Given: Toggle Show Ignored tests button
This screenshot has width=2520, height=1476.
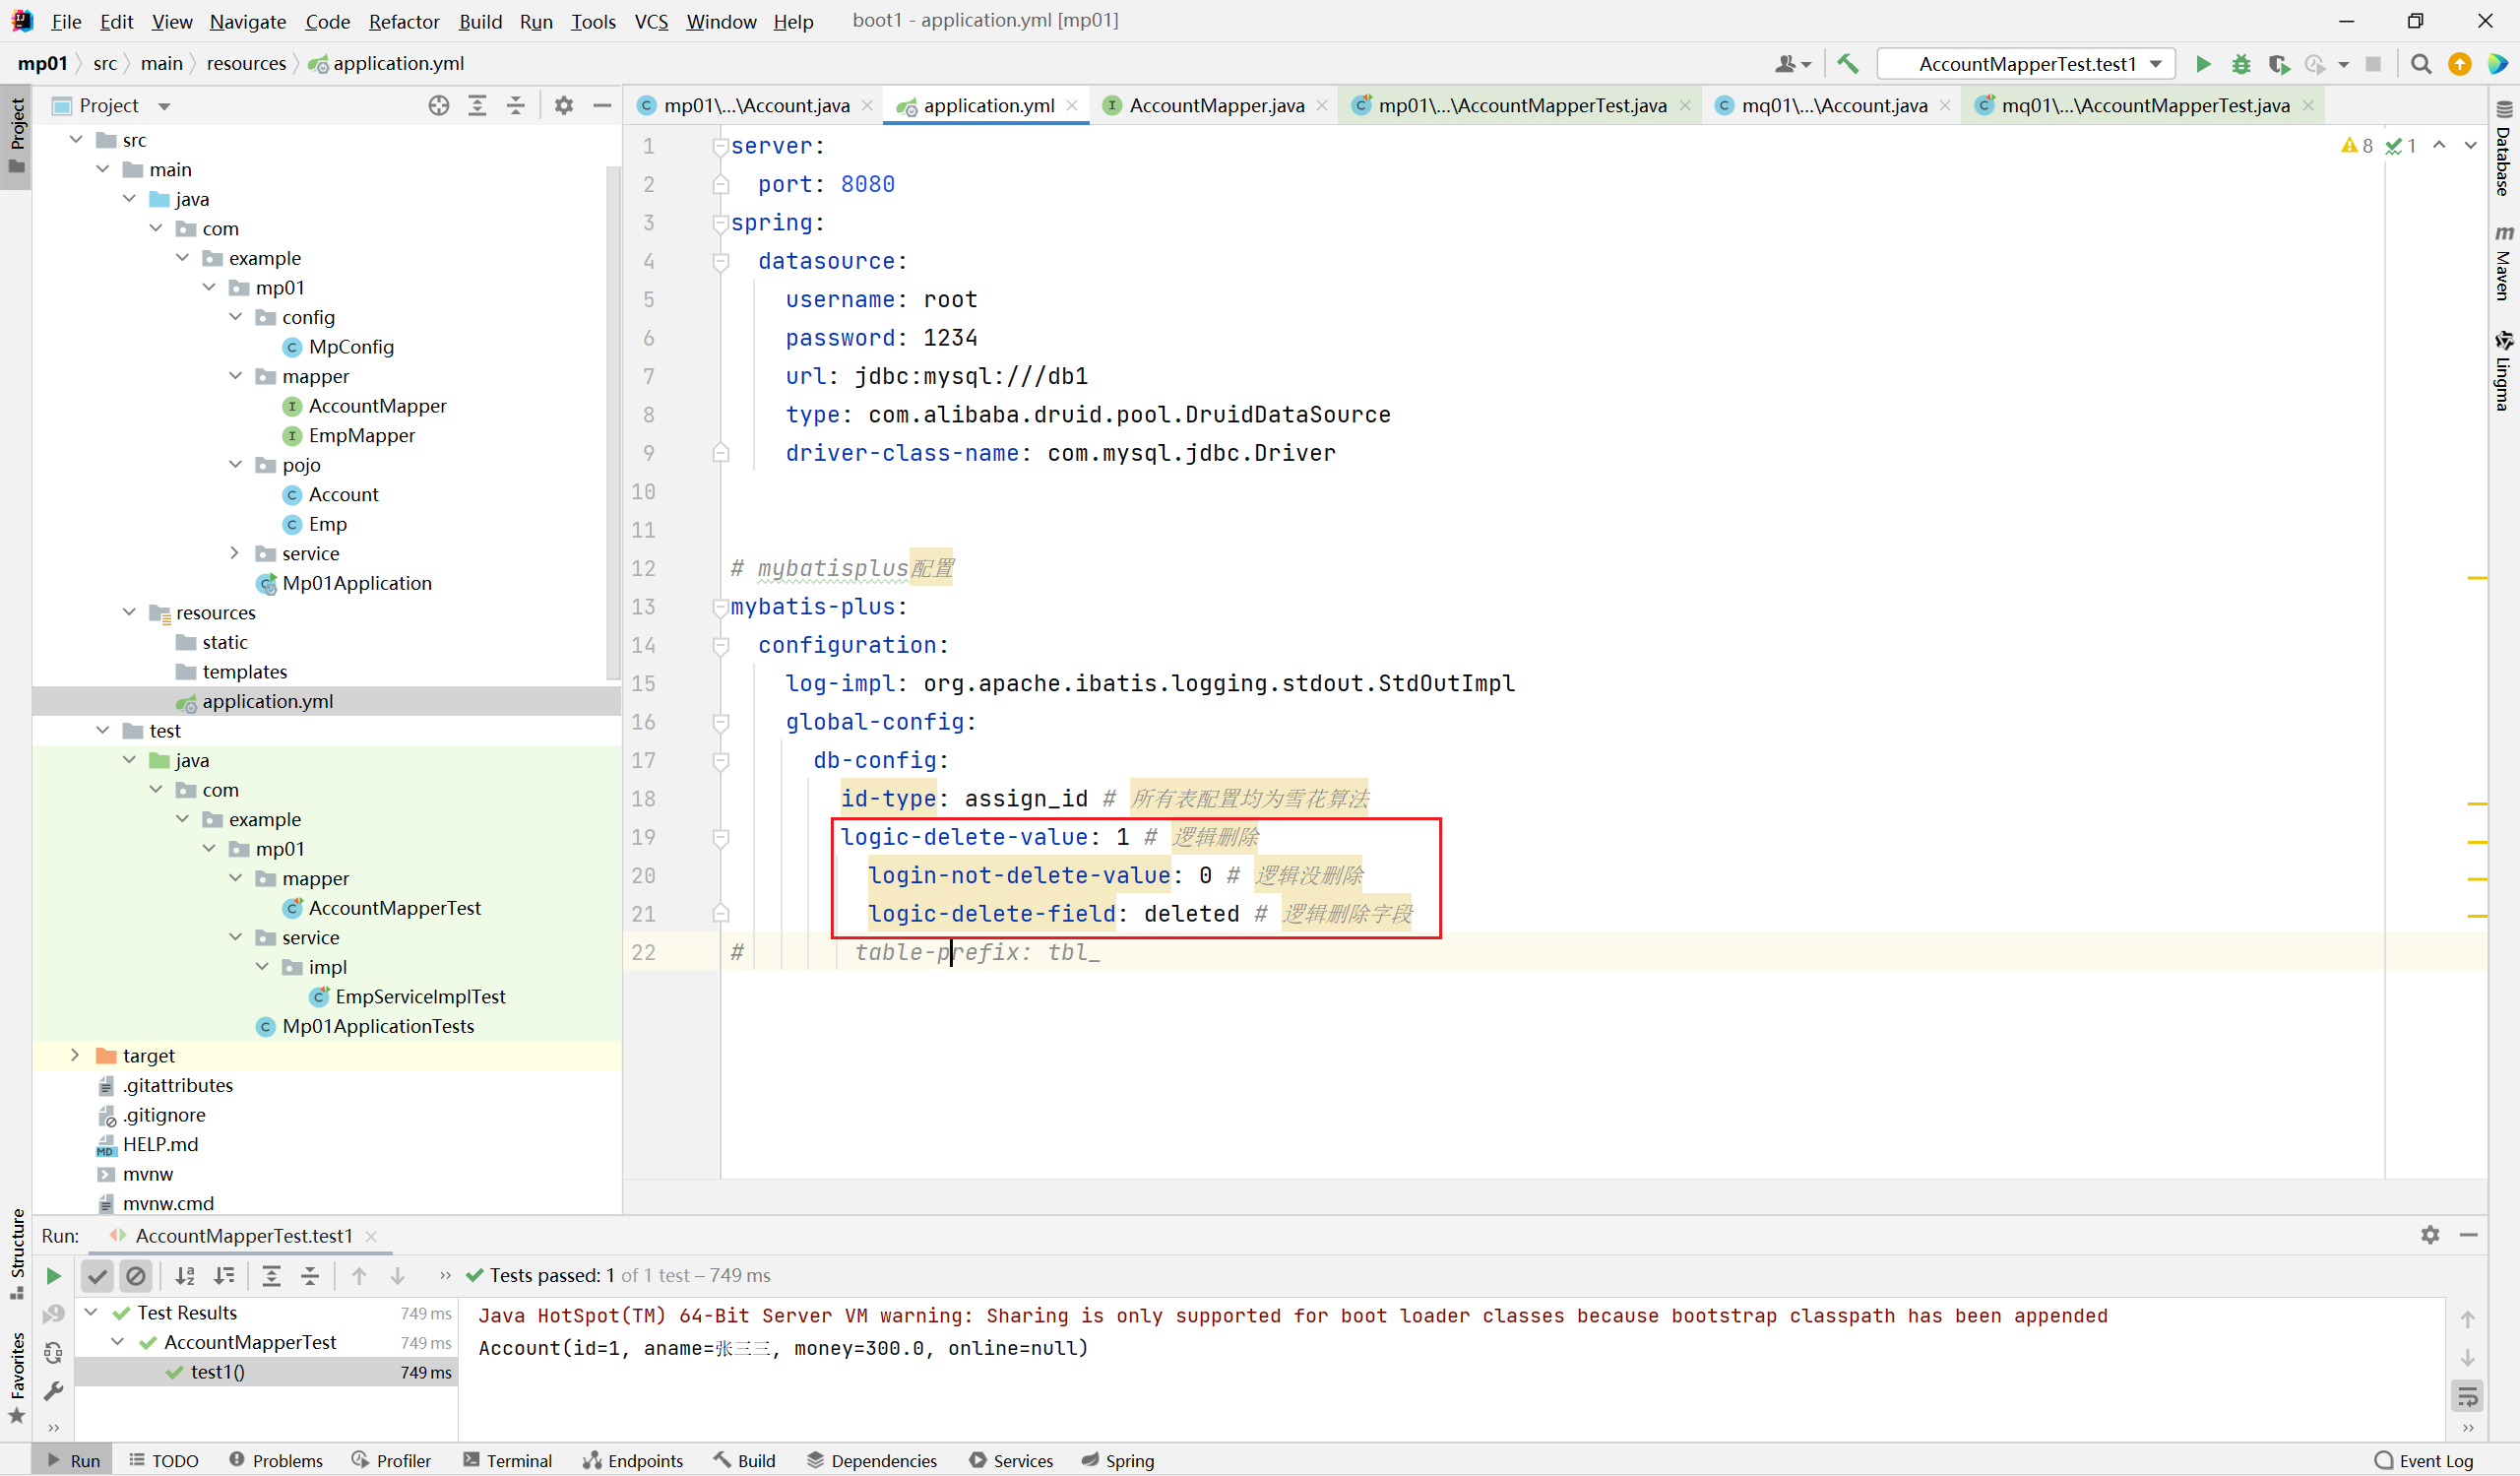Looking at the screenshot, I should click(136, 1275).
